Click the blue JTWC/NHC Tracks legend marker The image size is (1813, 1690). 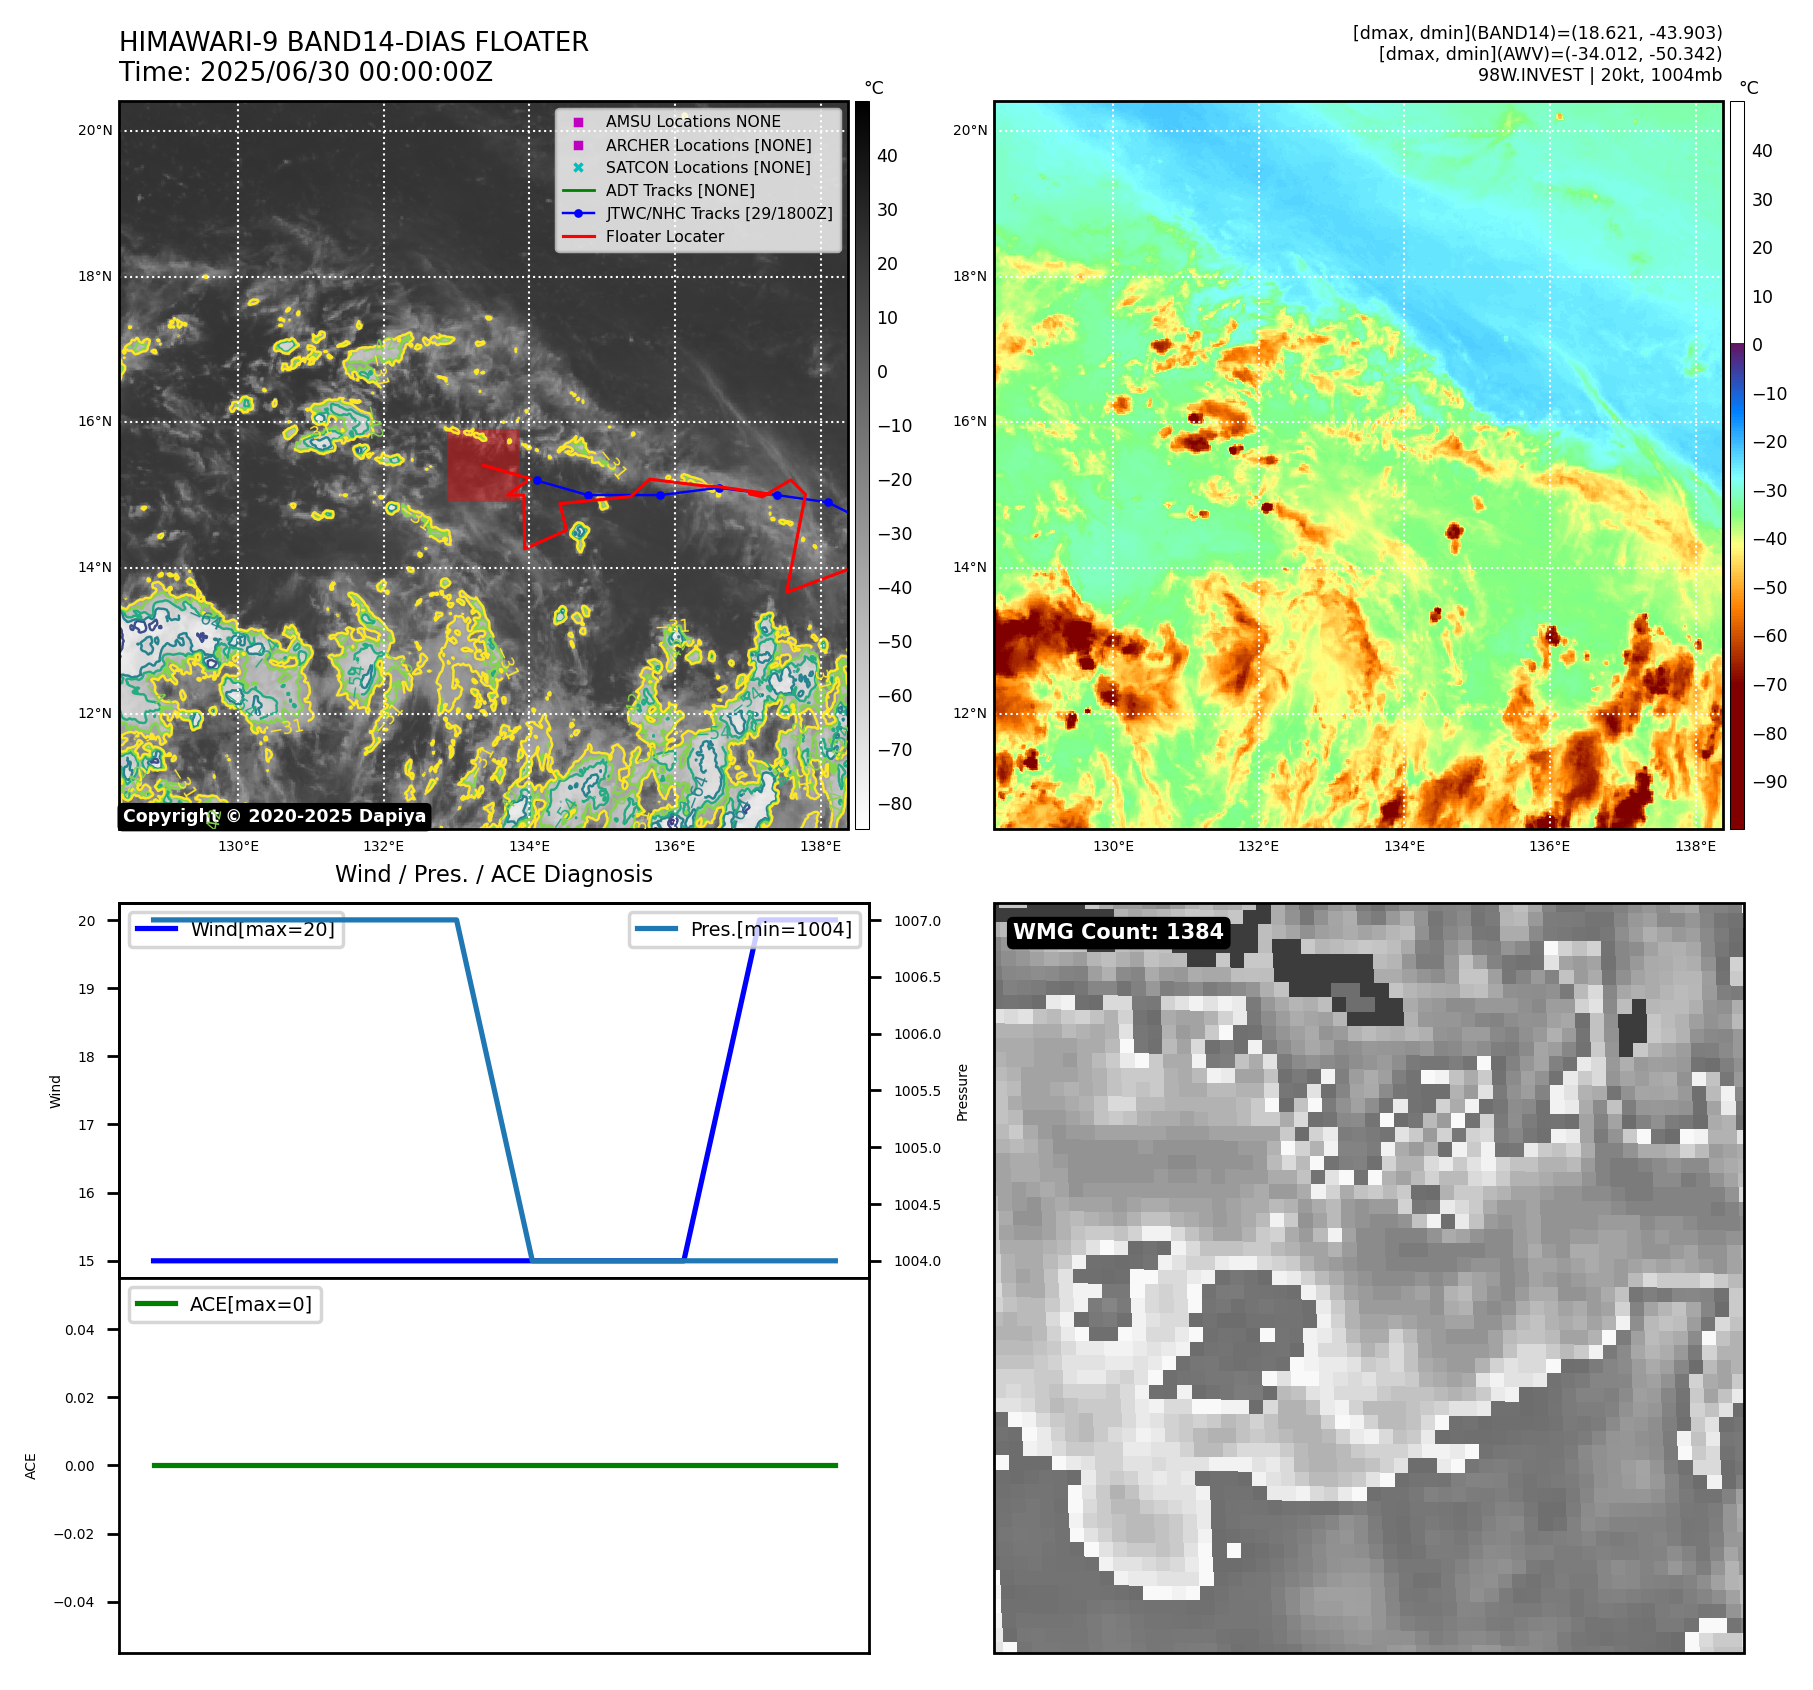578,213
